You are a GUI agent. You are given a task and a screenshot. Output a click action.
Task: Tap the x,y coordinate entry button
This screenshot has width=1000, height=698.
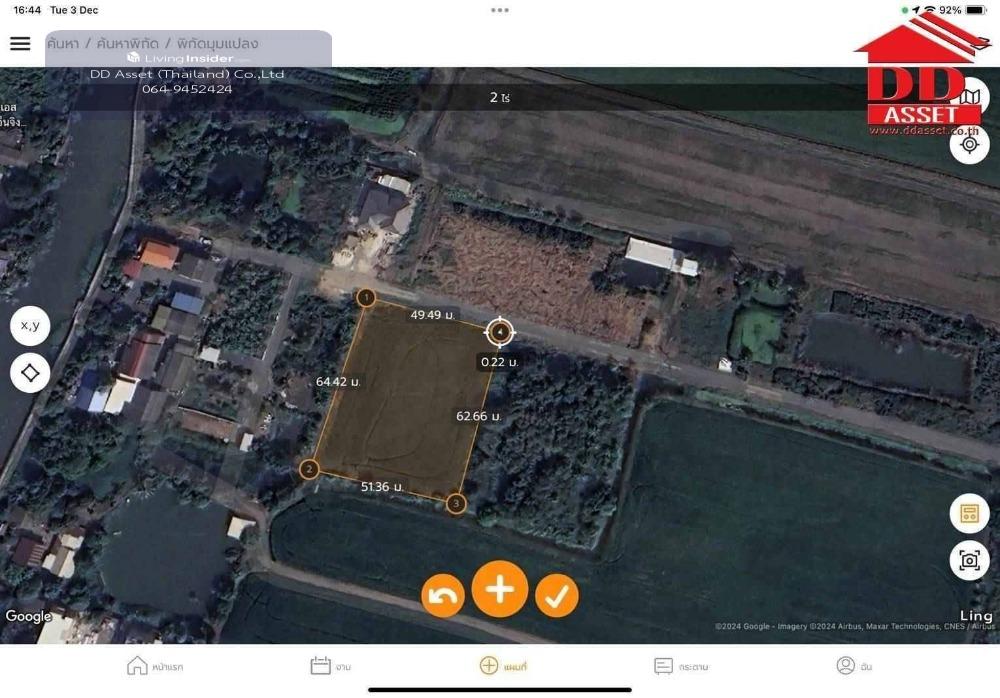[x=30, y=325]
